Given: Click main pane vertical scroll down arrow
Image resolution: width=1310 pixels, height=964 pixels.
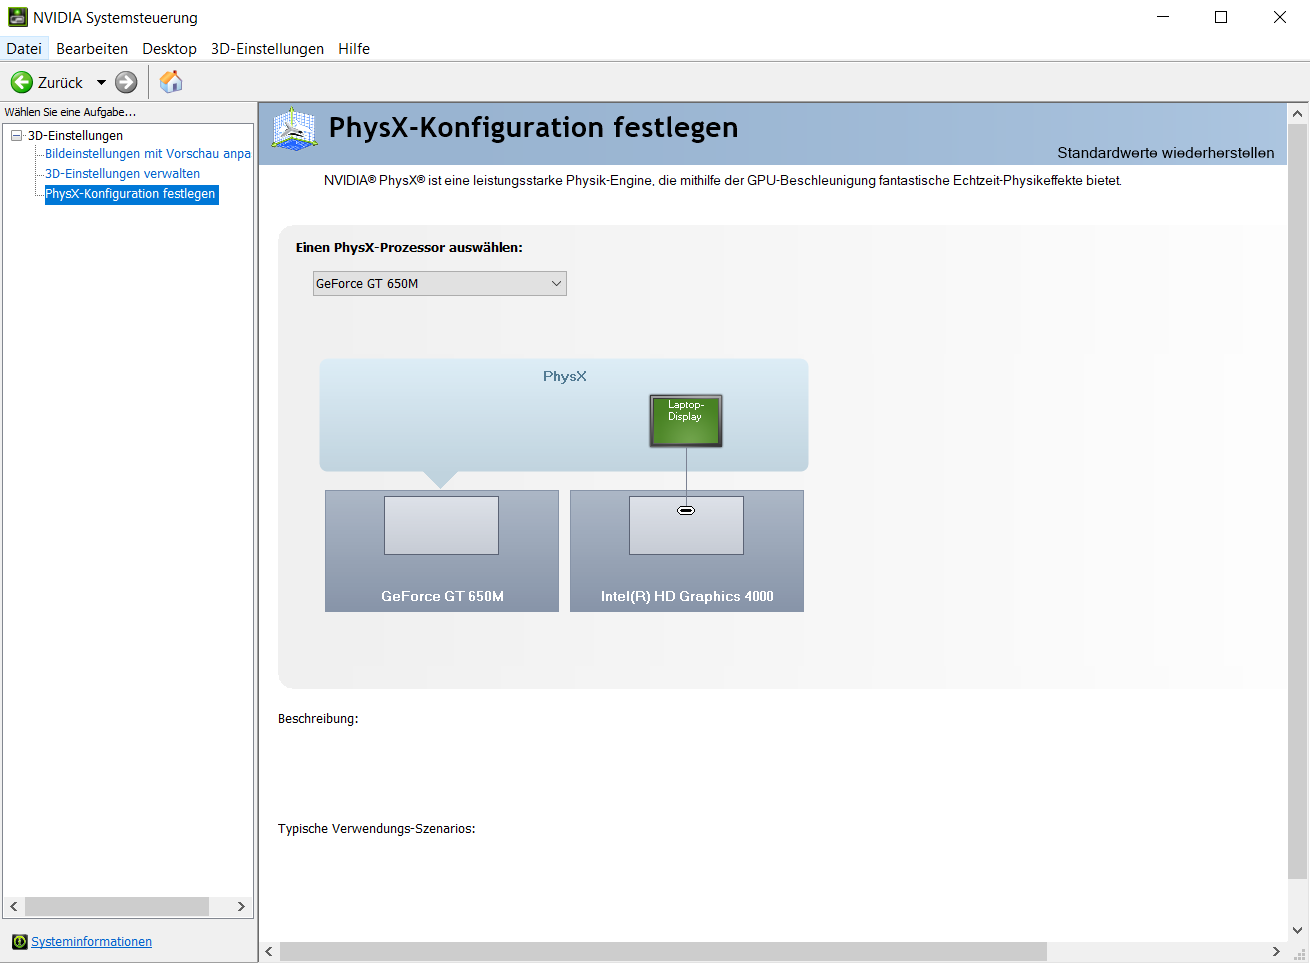Looking at the screenshot, I should click(x=1298, y=931).
